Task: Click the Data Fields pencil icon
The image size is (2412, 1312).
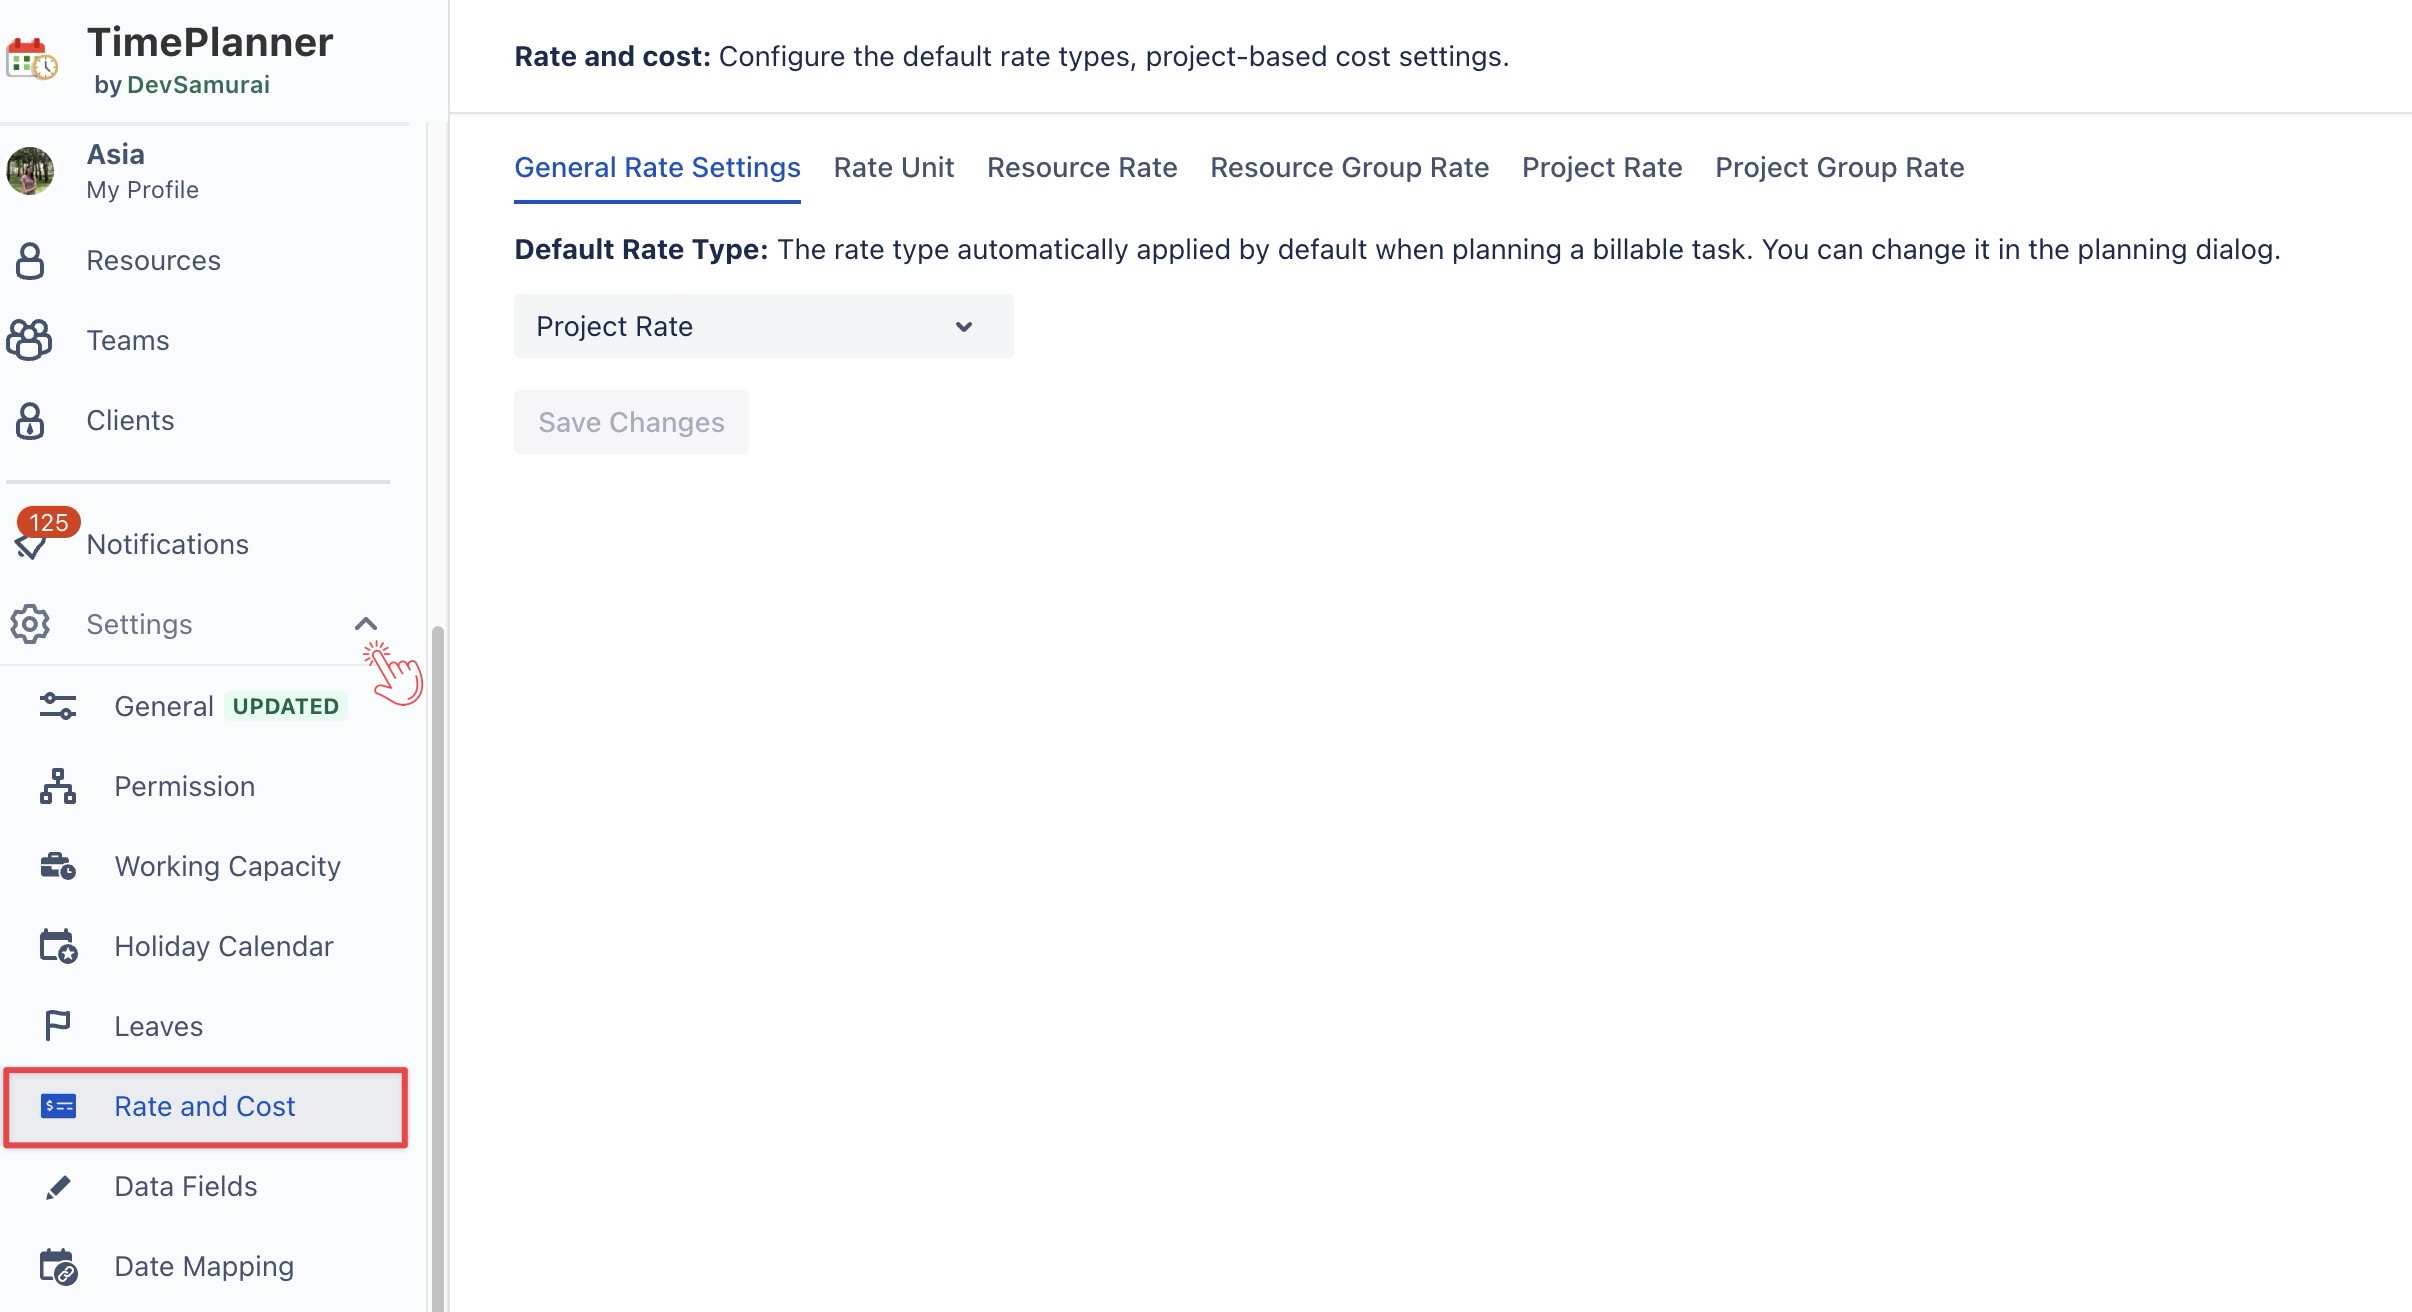Action: click(x=58, y=1187)
